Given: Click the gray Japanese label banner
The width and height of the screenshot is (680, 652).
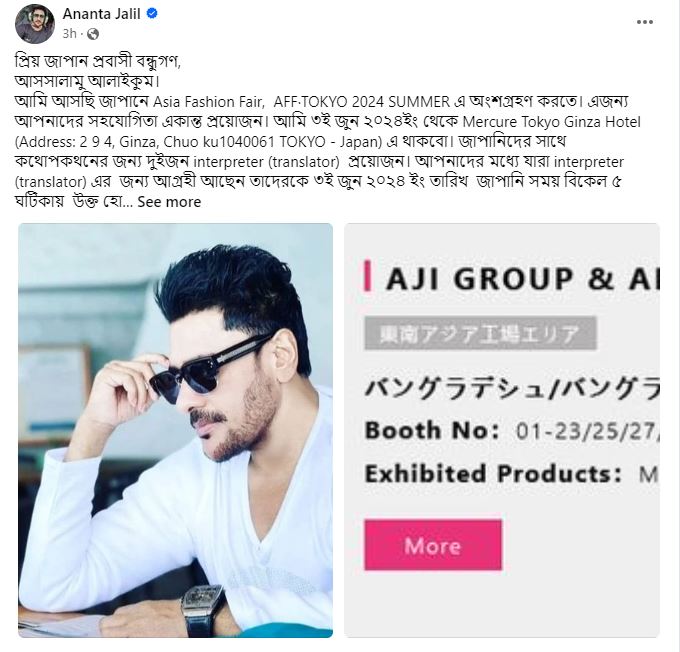Looking at the screenshot, I should [481, 333].
